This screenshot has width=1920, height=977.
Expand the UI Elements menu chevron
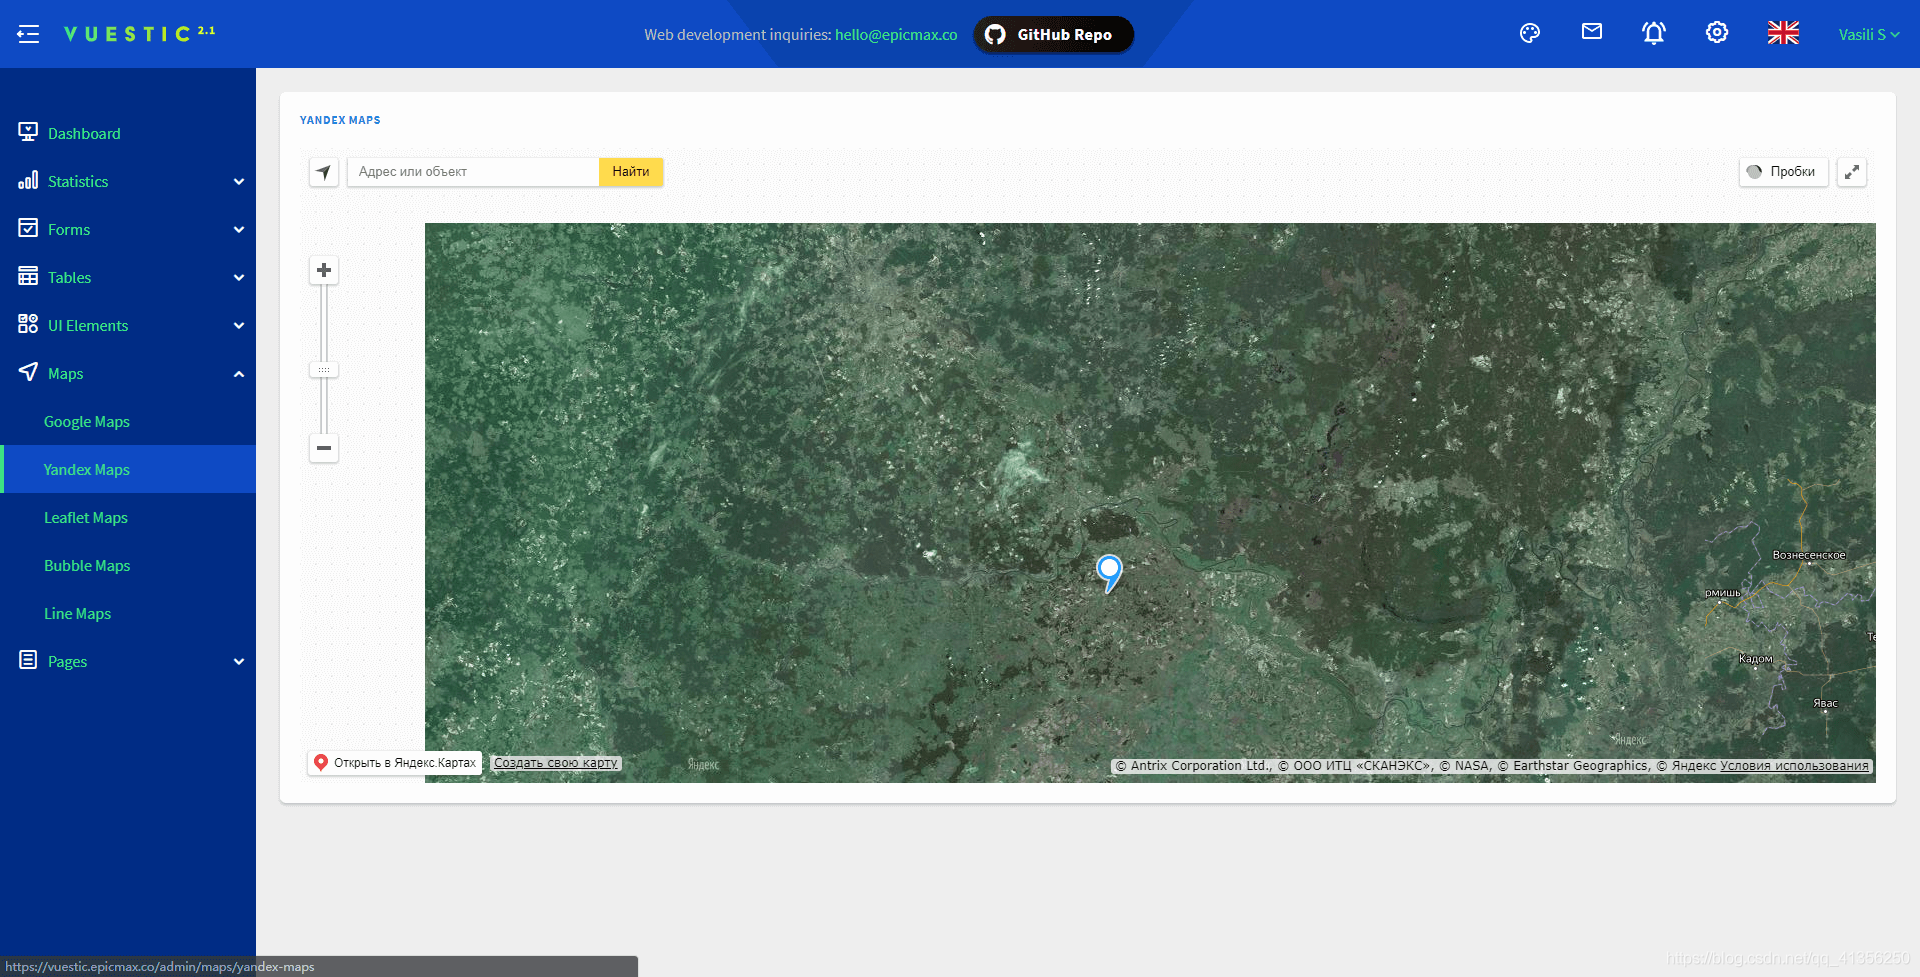[239, 325]
